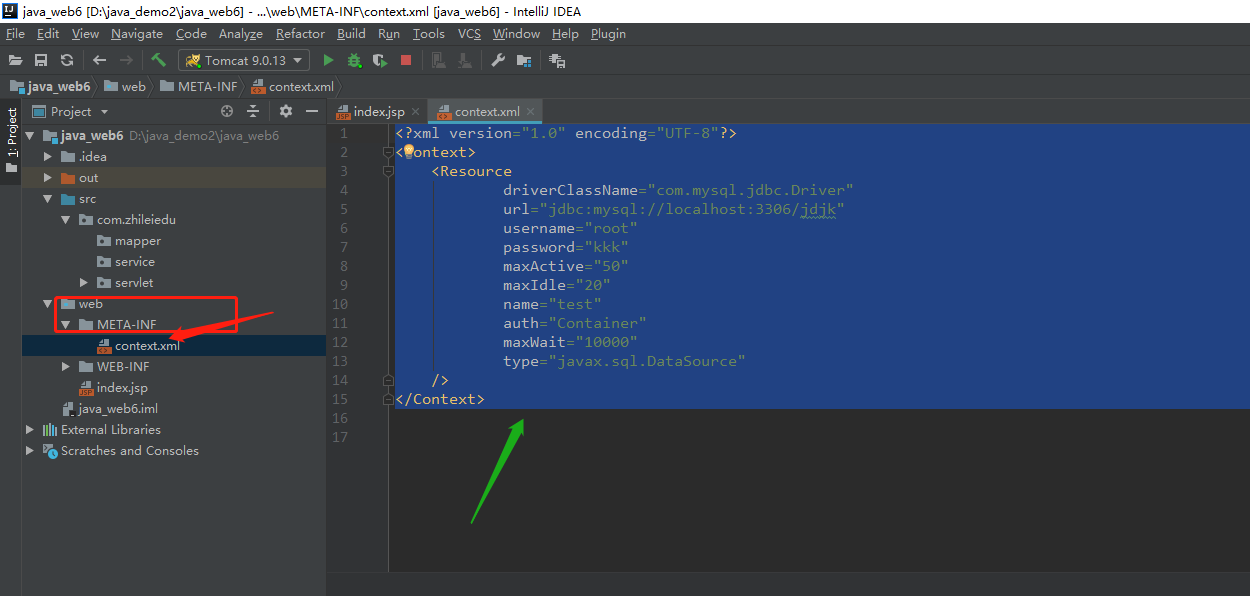Open Project Structure icon
1250x596 pixels.
[x=523, y=60]
